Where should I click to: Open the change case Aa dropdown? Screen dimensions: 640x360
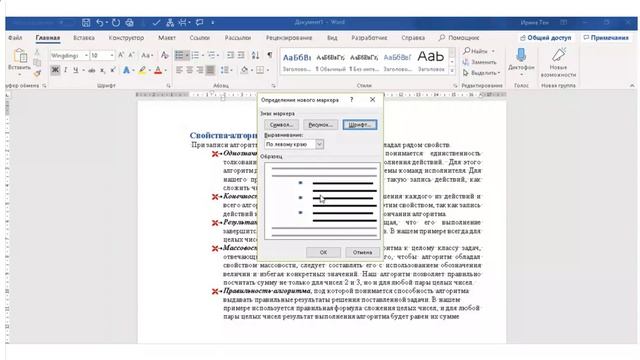(147, 55)
